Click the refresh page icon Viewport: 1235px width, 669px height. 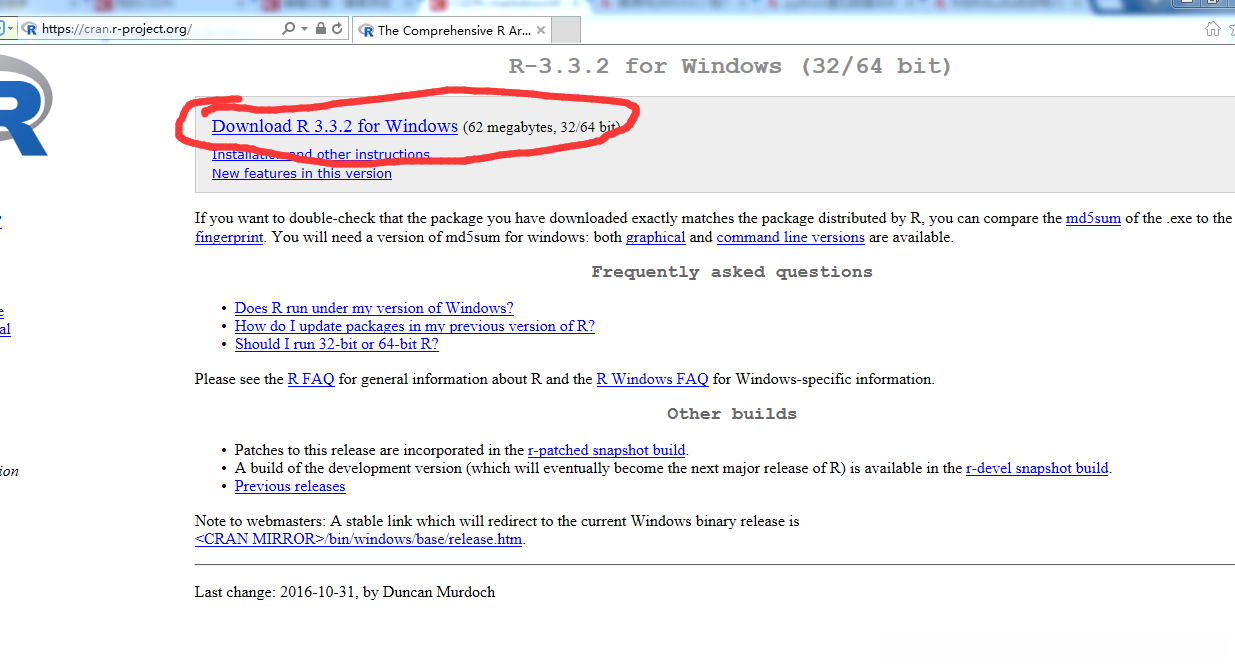(337, 29)
